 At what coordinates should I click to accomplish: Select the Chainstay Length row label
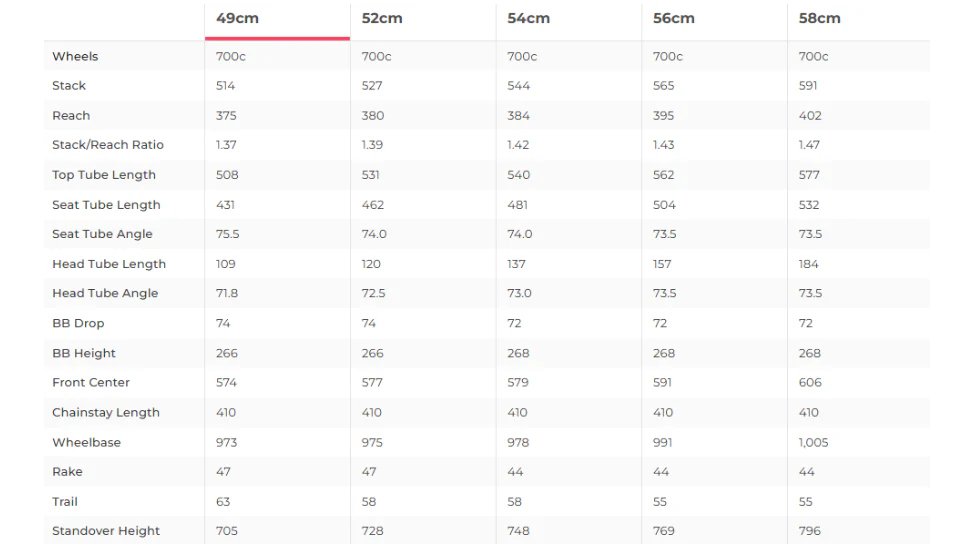(106, 413)
